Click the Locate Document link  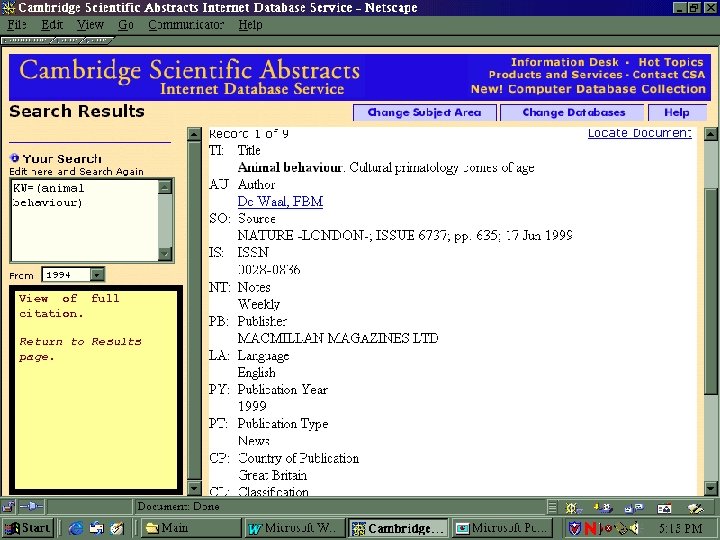click(x=640, y=133)
